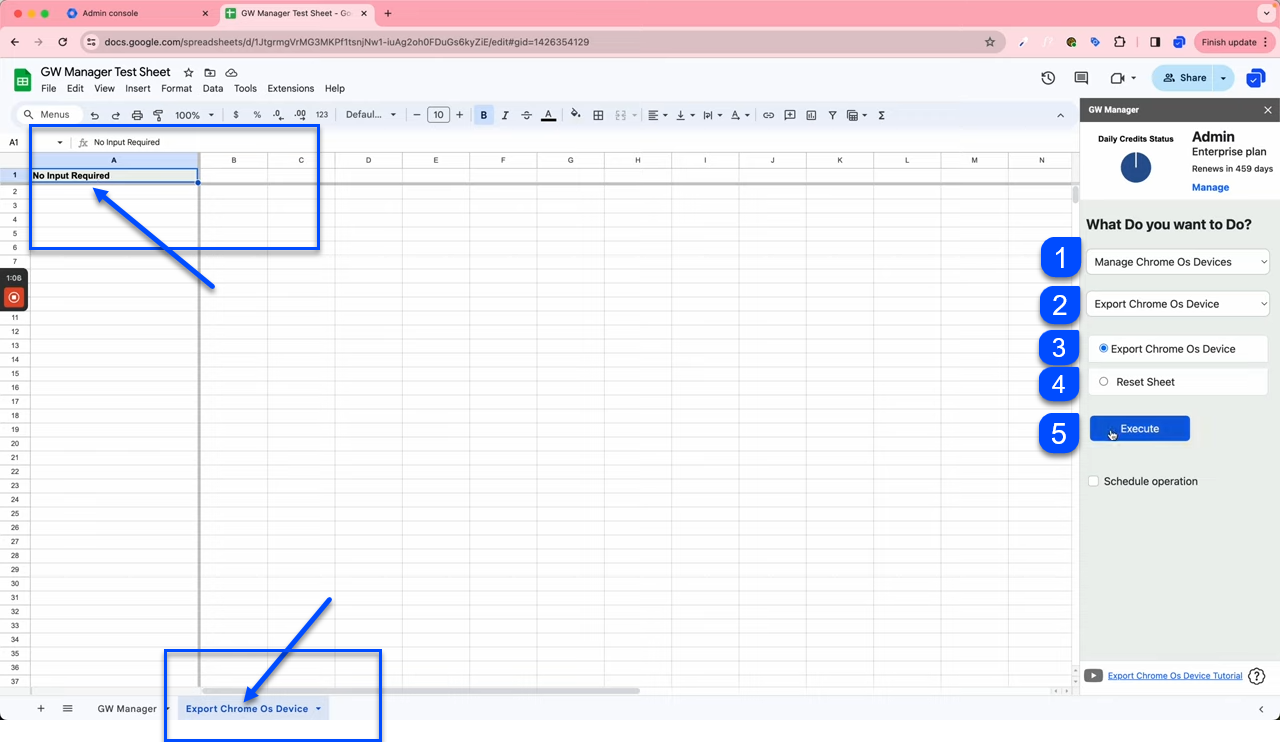Screen dimensions: 1280x742
Task: Increase decimal places
Action: tap(299, 115)
